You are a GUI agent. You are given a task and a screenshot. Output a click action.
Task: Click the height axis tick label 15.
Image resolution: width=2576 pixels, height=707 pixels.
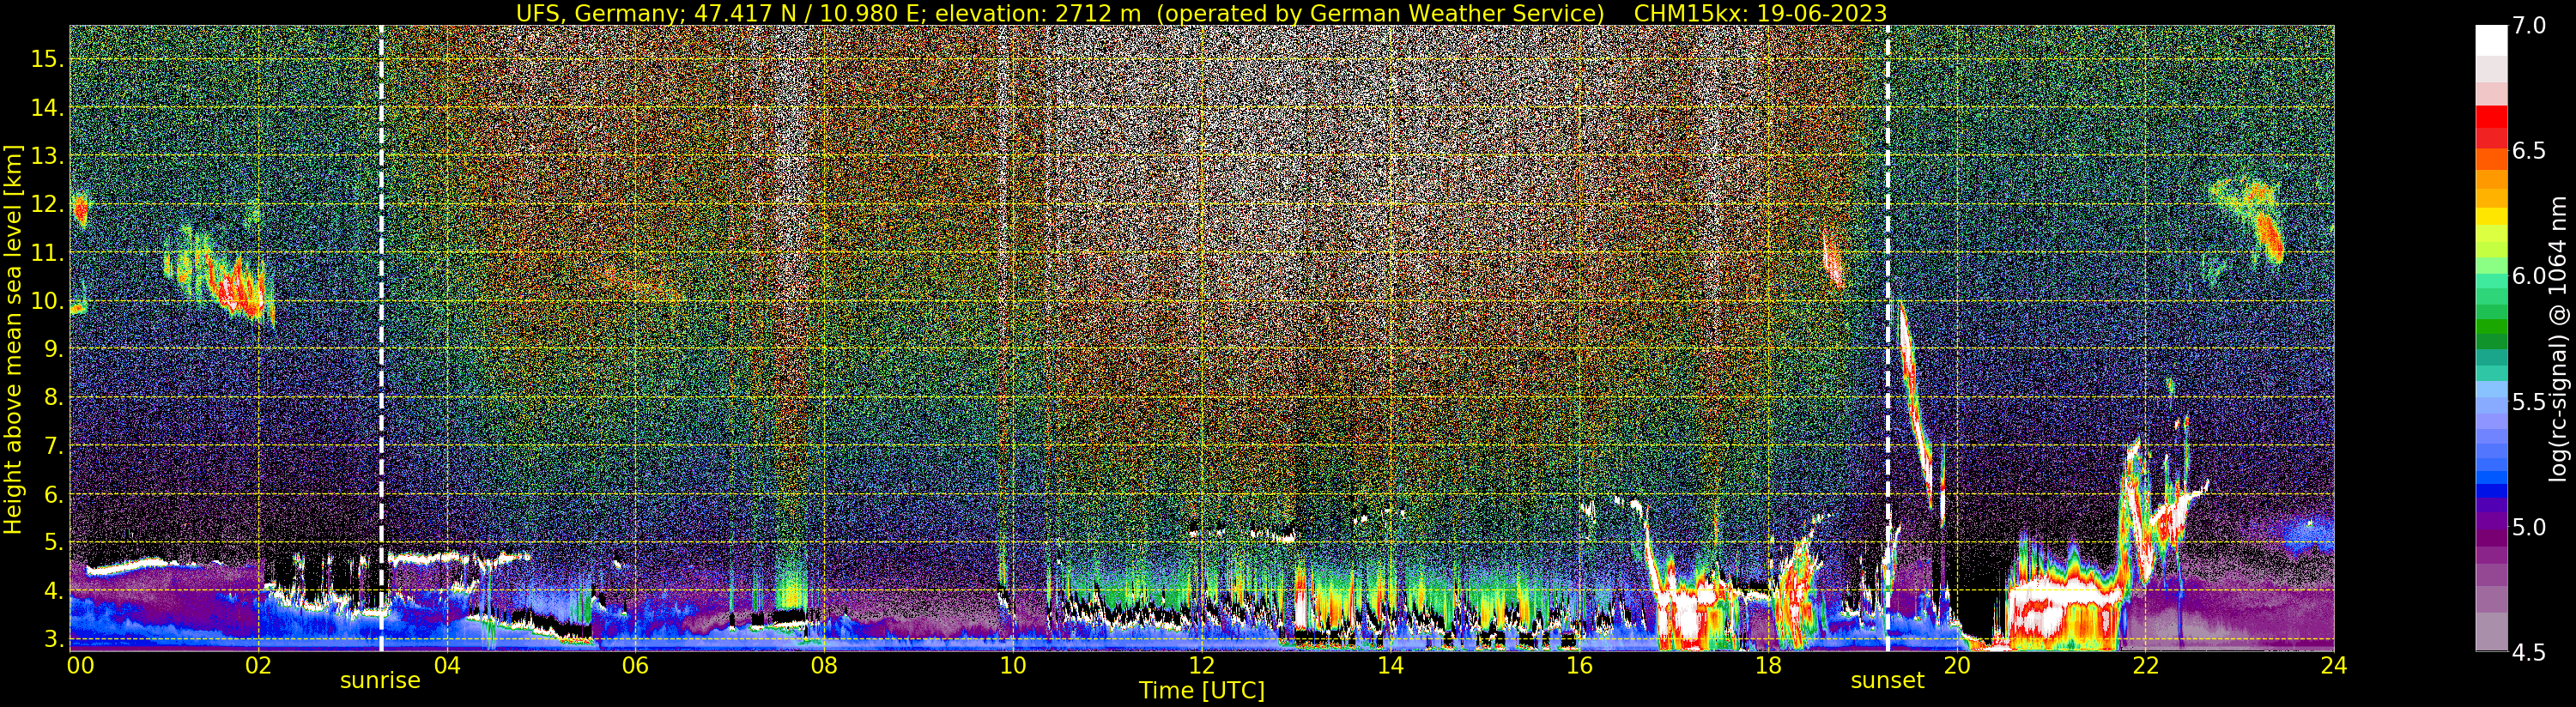[47, 59]
